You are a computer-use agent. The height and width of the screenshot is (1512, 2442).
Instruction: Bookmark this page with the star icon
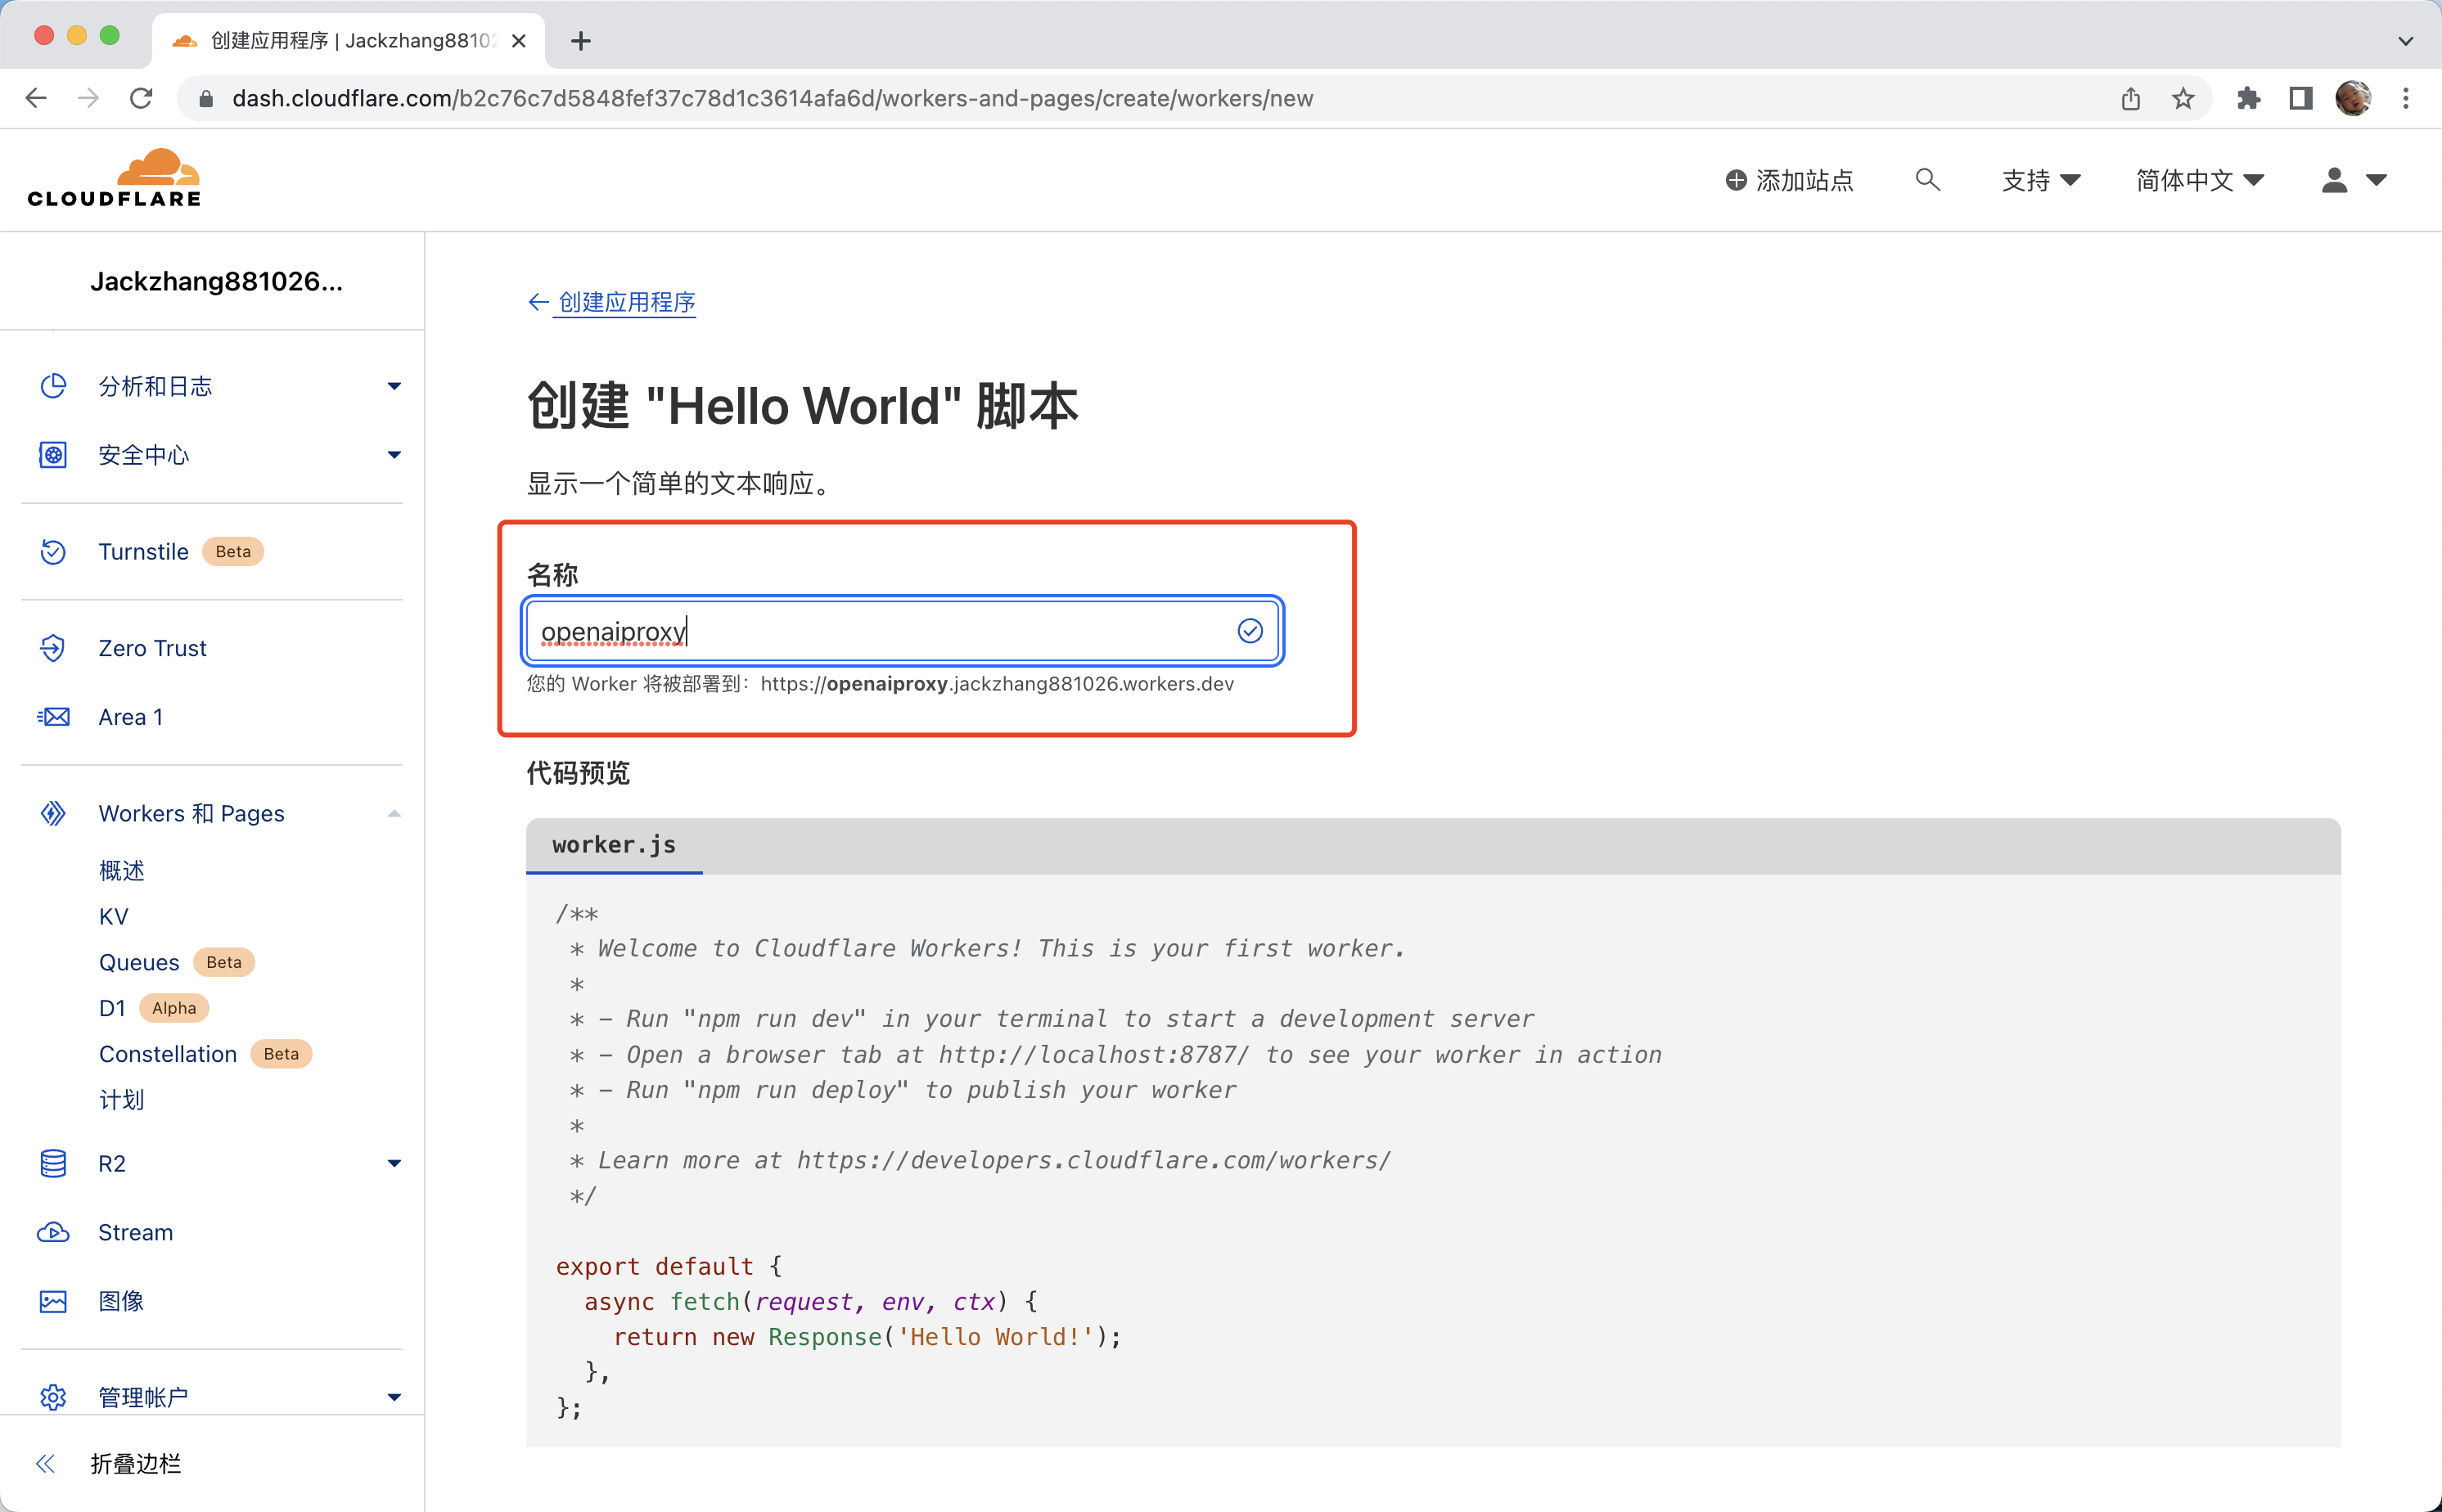(x=2182, y=98)
